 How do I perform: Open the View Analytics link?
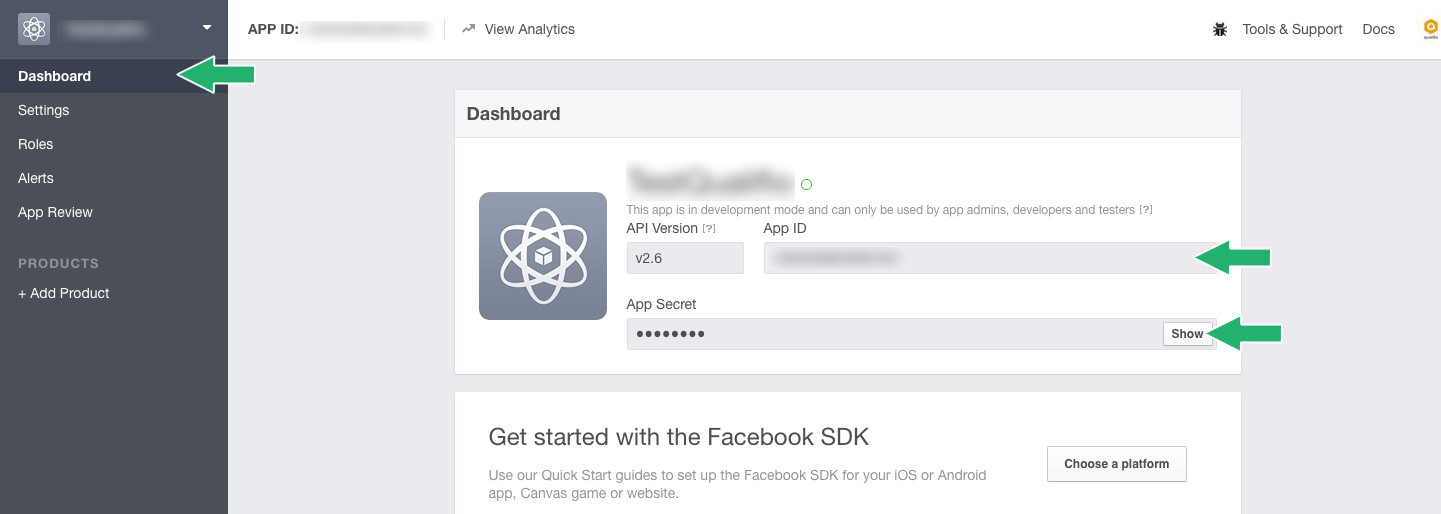tap(518, 29)
